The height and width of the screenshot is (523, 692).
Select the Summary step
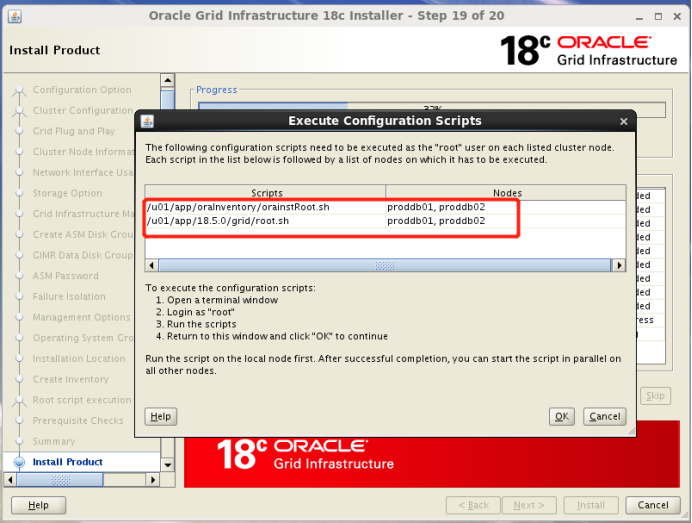point(54,441)
